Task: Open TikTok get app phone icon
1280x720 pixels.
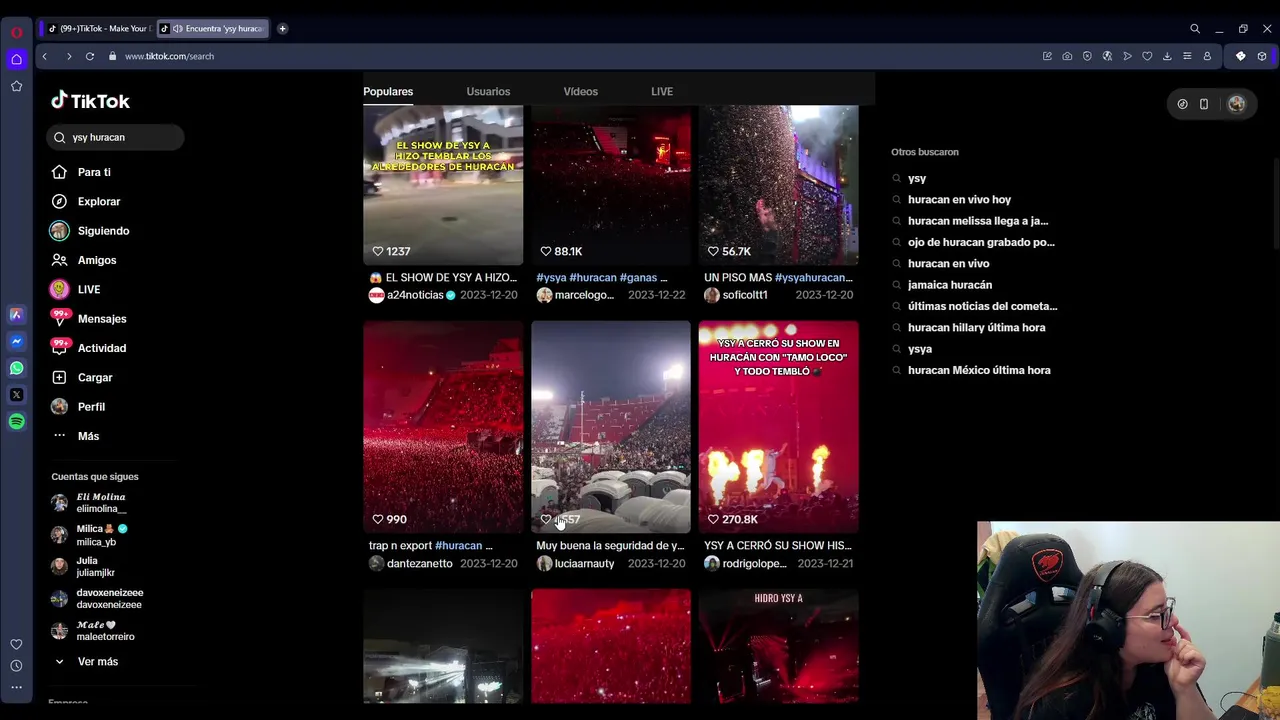Action: pyautogui.click(x=1204, y=104)
